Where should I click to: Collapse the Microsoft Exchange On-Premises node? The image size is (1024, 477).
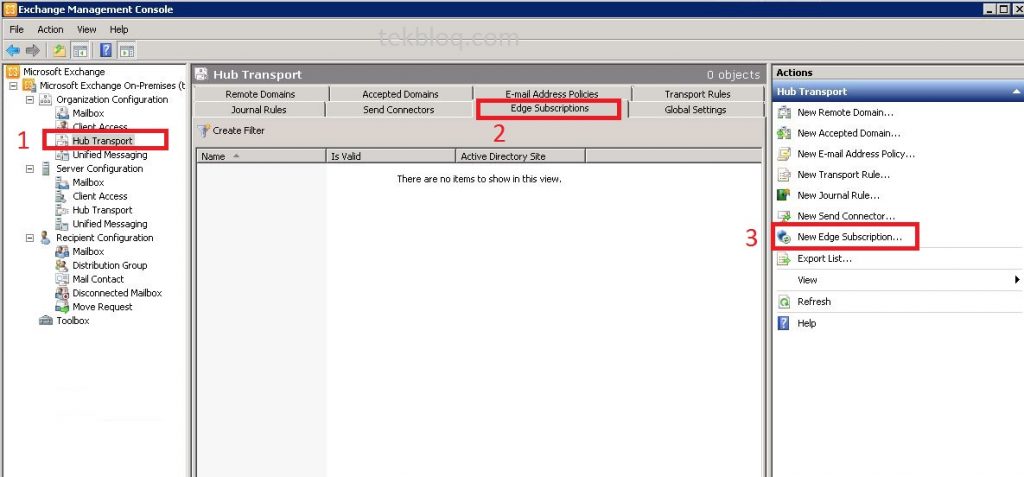(13, 86)
